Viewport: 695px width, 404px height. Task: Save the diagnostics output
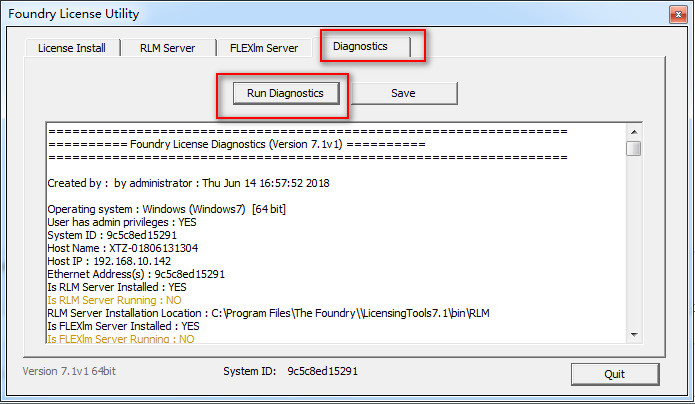pos(403,93)
